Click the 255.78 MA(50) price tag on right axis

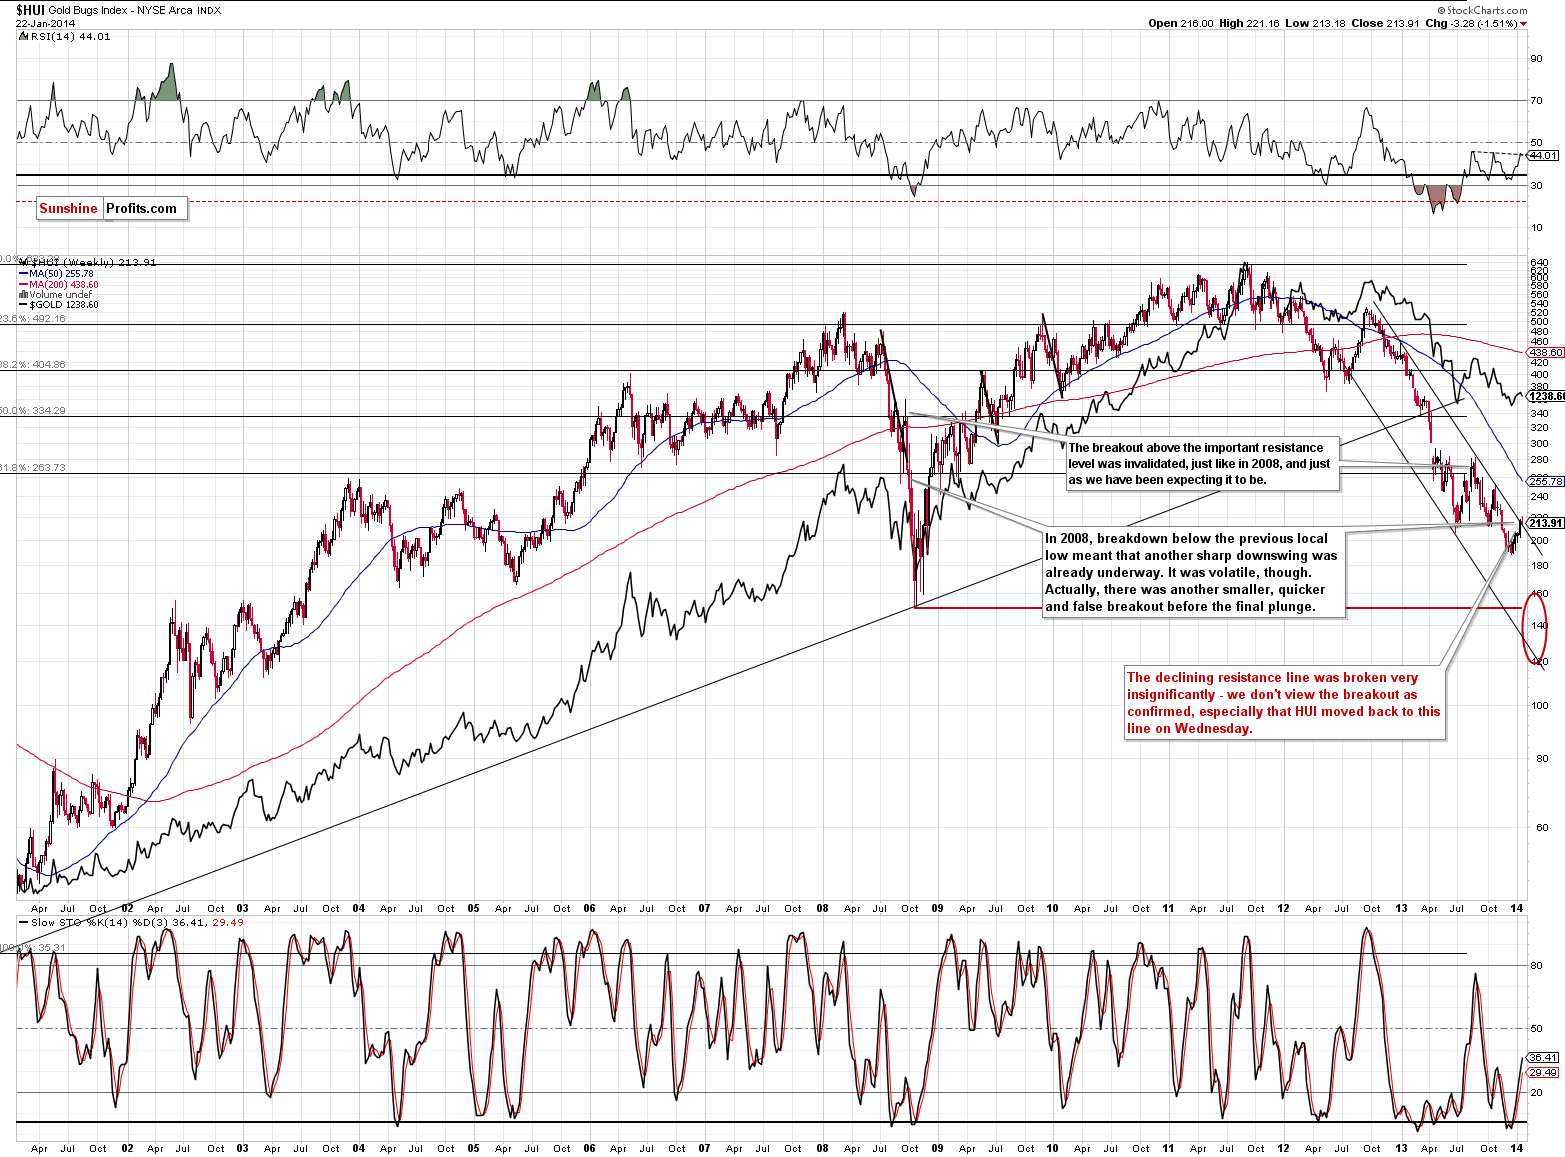pyautogui.click(x=1546, y=481)
